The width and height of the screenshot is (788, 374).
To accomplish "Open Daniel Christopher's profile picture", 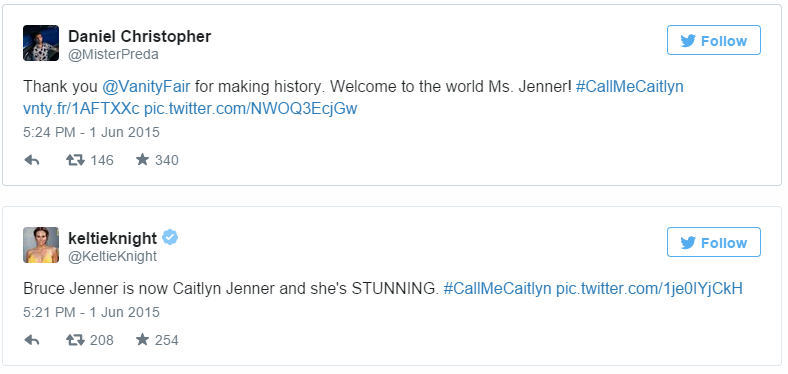I will pos(41,43).
